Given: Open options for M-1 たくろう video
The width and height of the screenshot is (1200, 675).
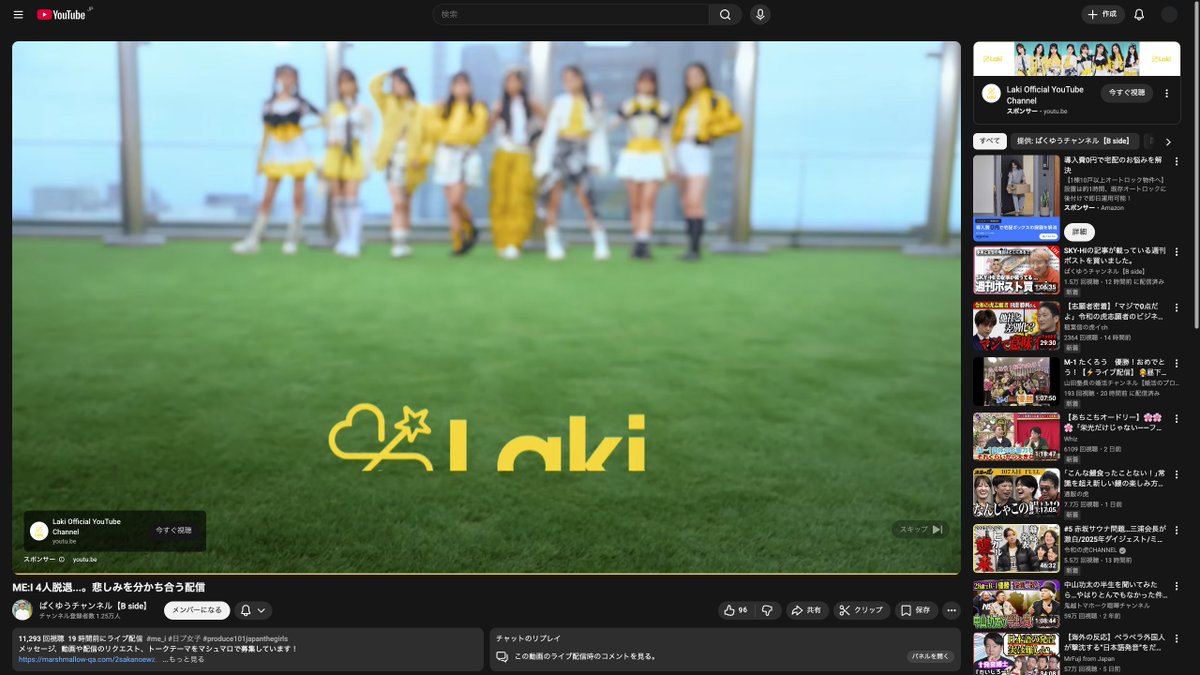Looking at the screenshot, I should tap(1176, 363).
